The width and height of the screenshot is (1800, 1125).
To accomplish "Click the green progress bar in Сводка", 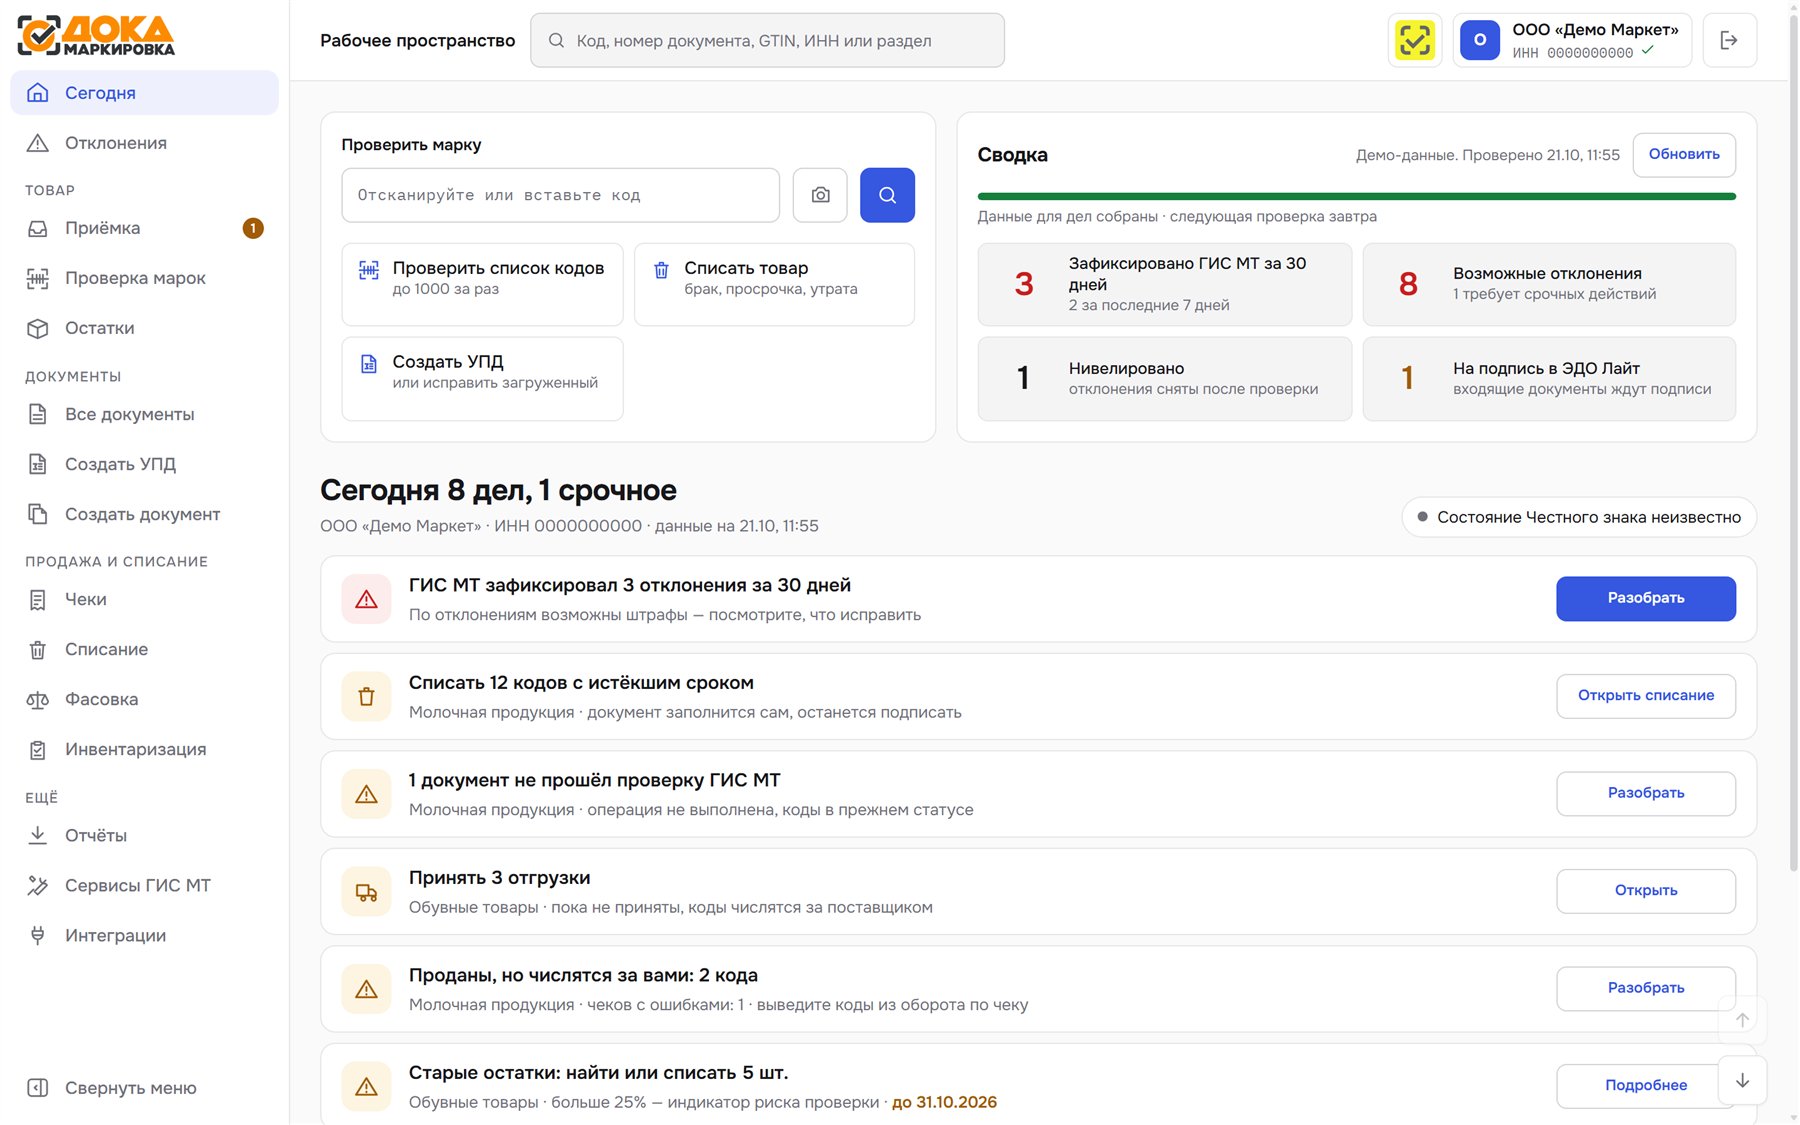I will coord(1356,197).
